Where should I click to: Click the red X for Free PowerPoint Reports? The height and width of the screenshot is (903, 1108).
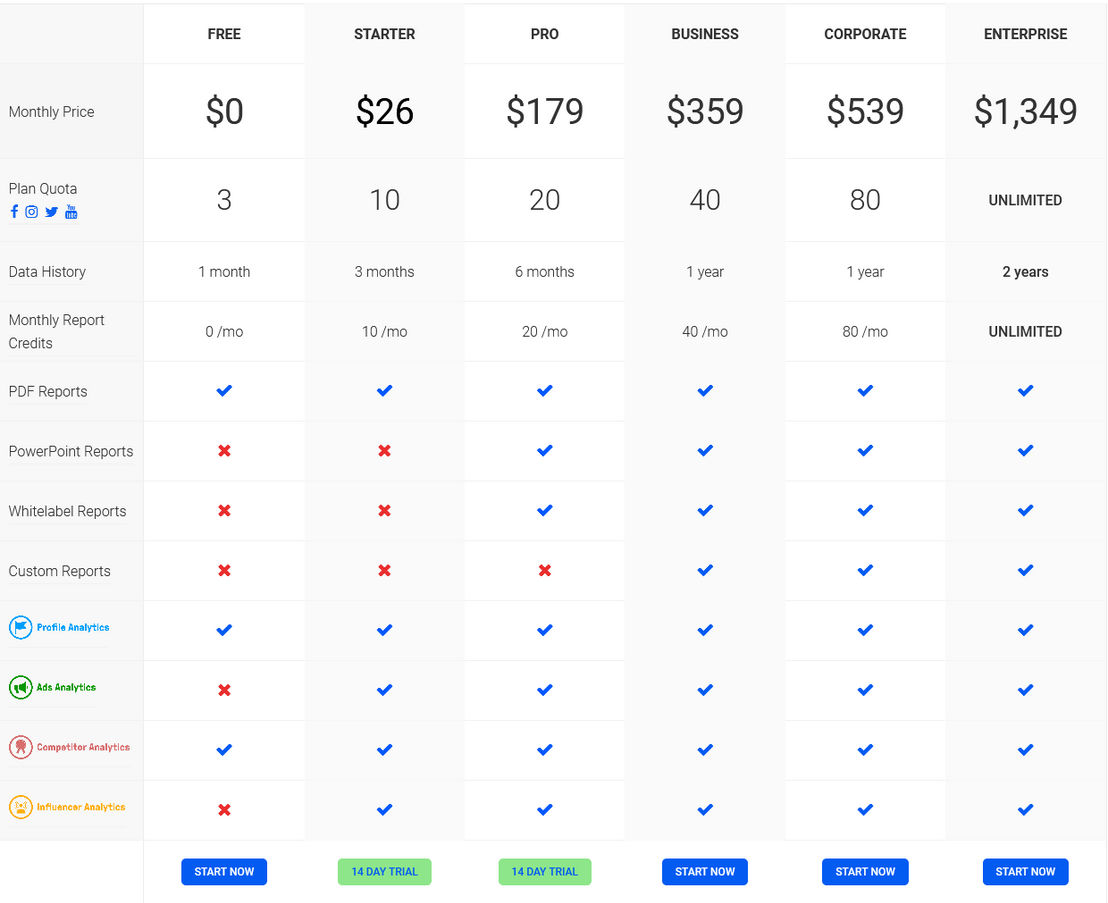(x=224, y=451)
